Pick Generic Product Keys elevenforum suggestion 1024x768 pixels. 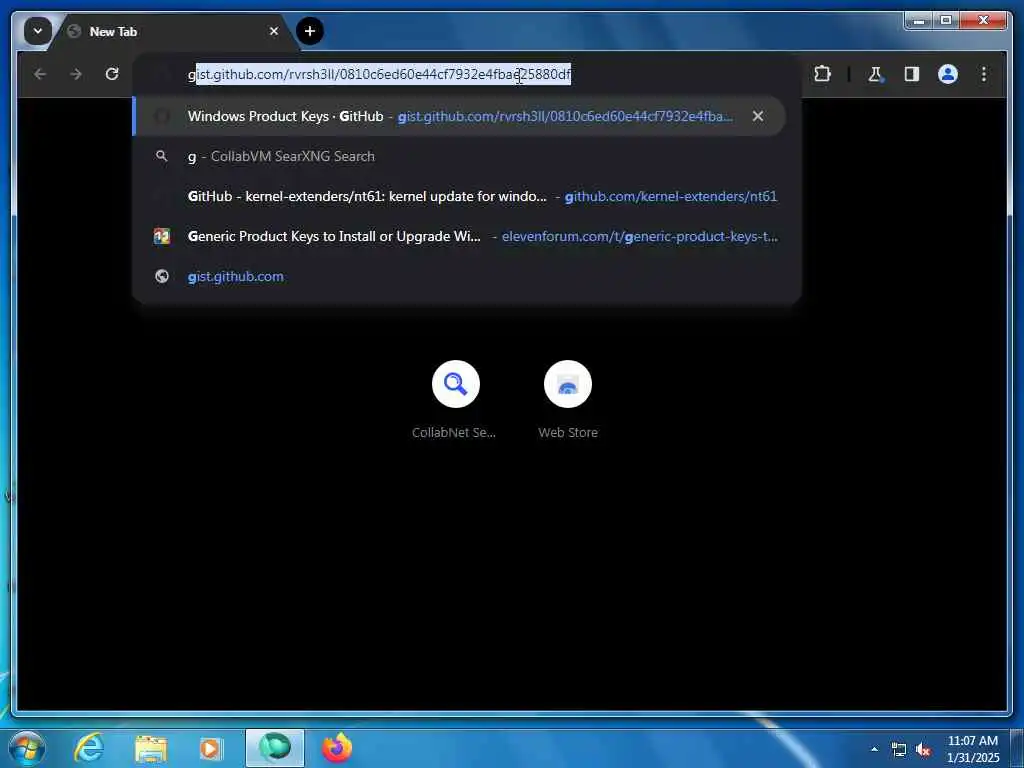pyautogui.click(x=458, y=236)
